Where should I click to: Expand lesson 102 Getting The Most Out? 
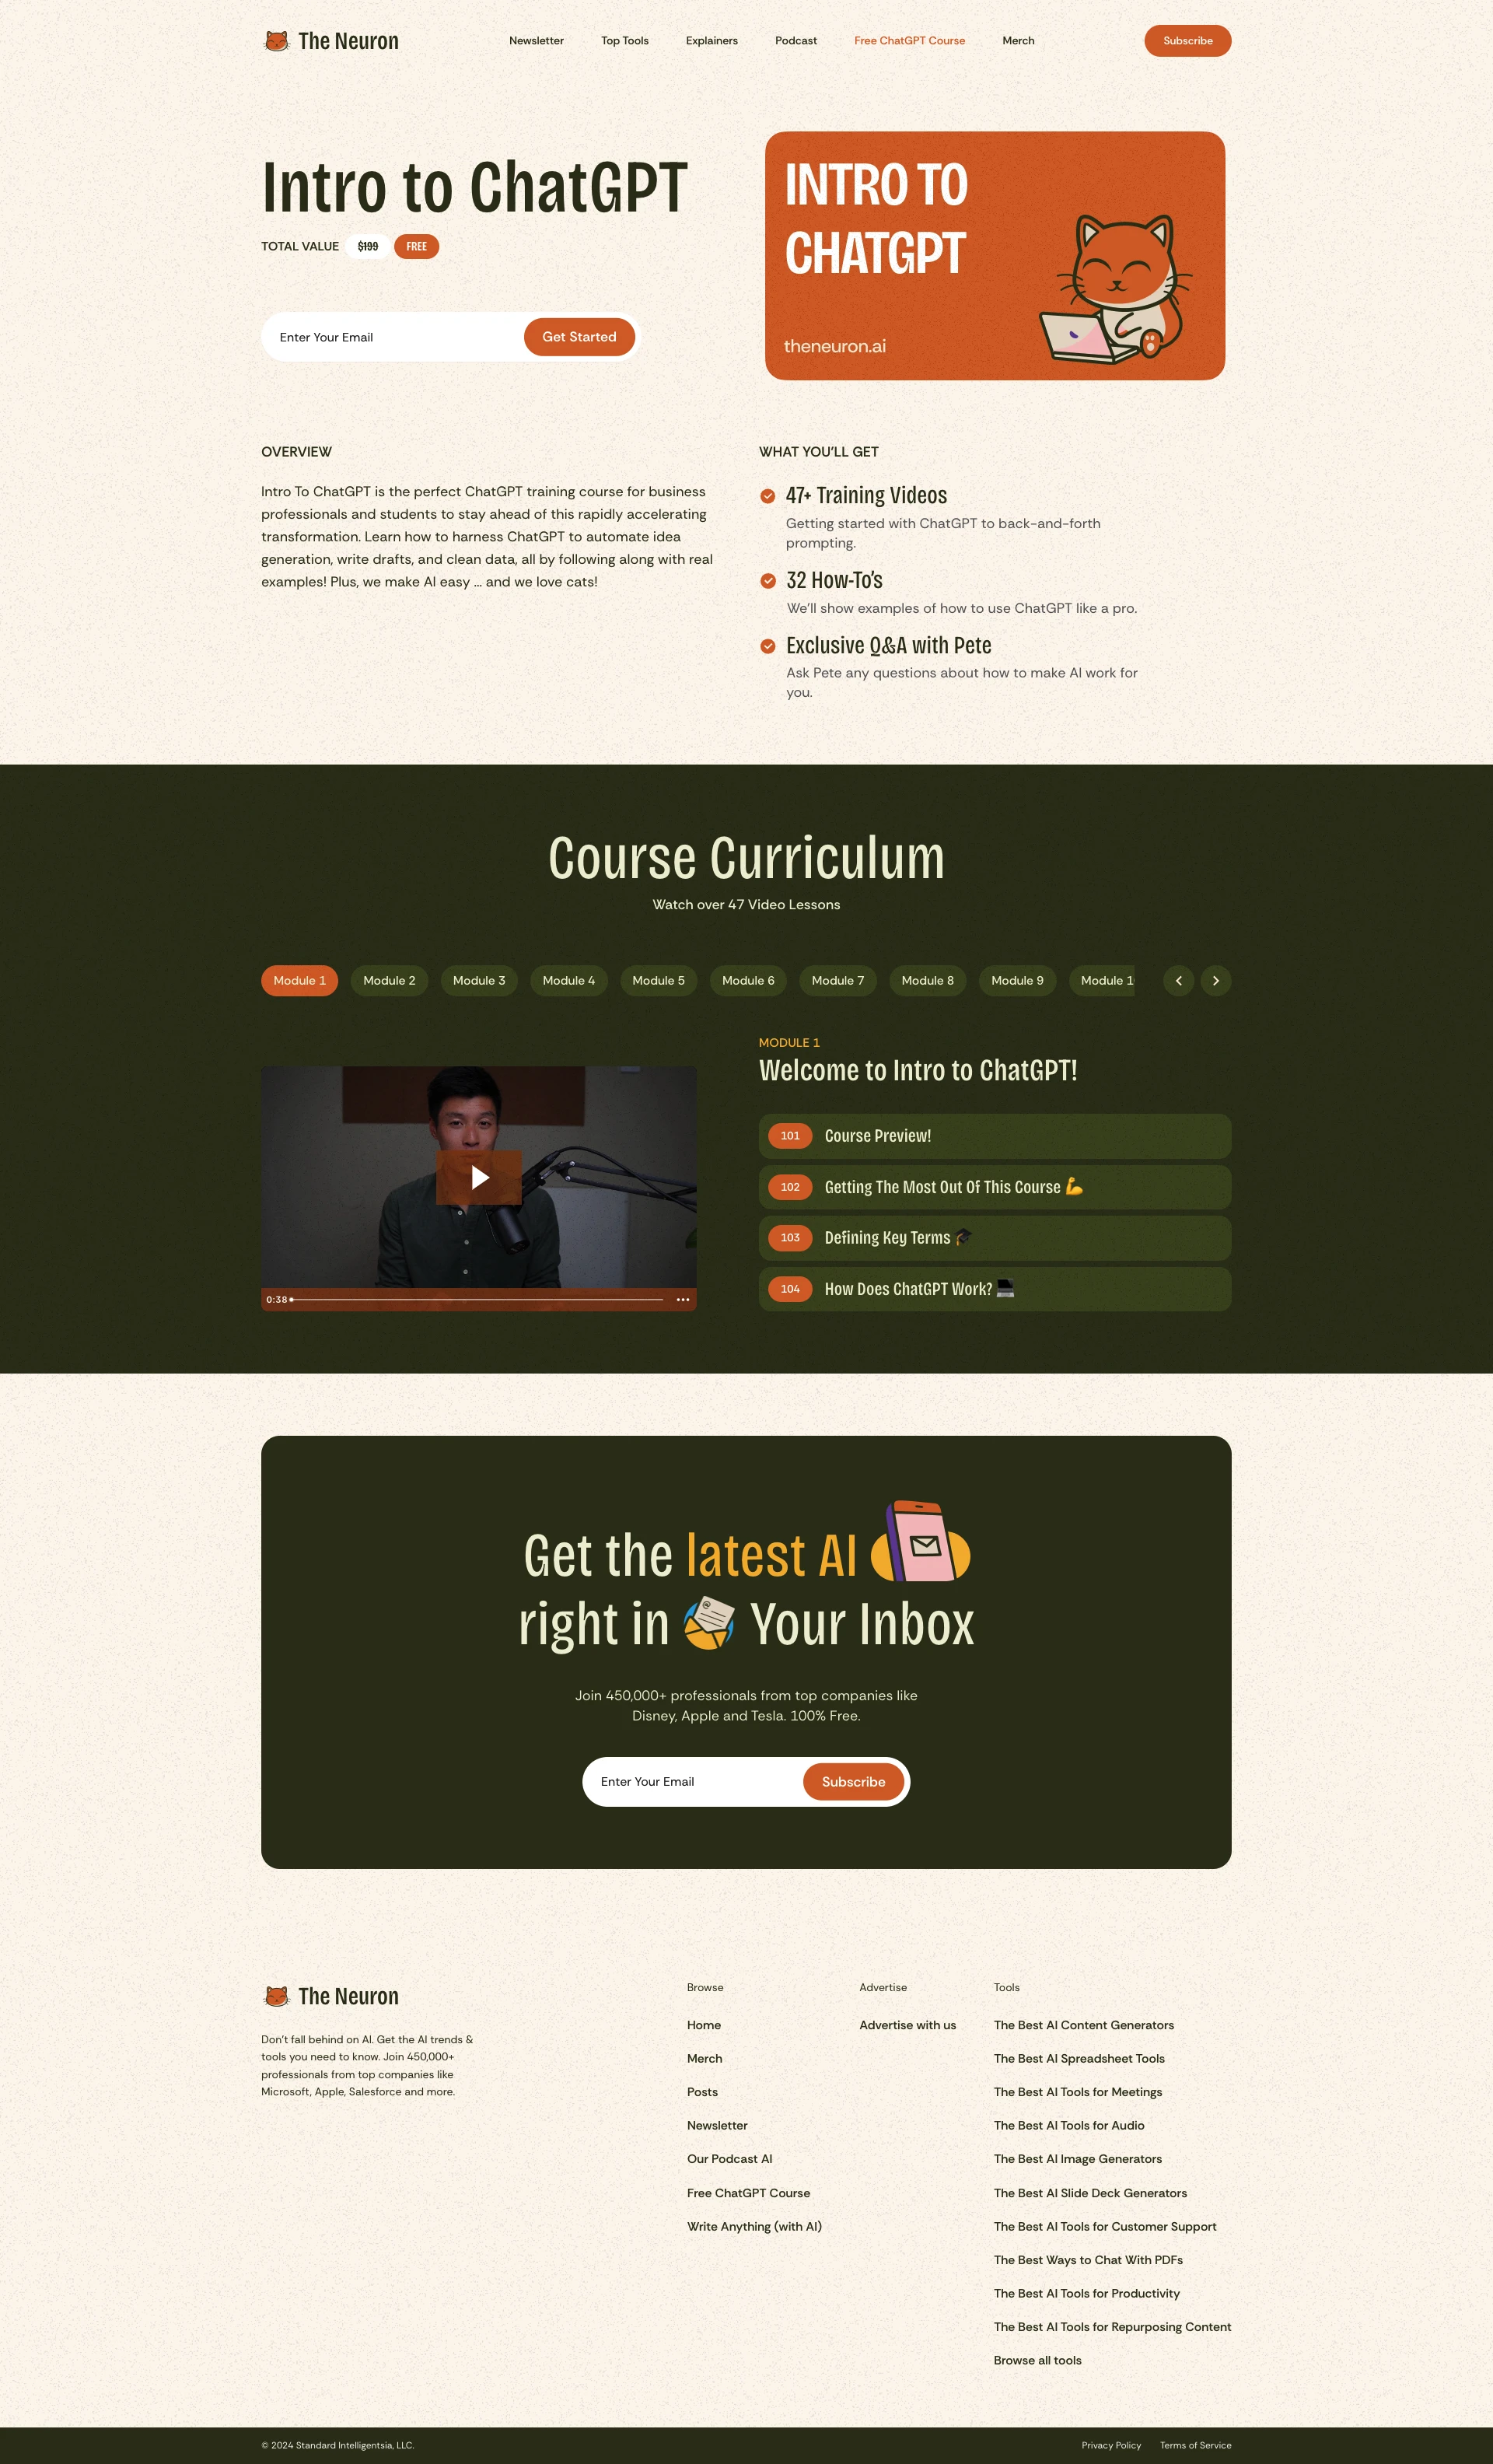[991, 1186]
